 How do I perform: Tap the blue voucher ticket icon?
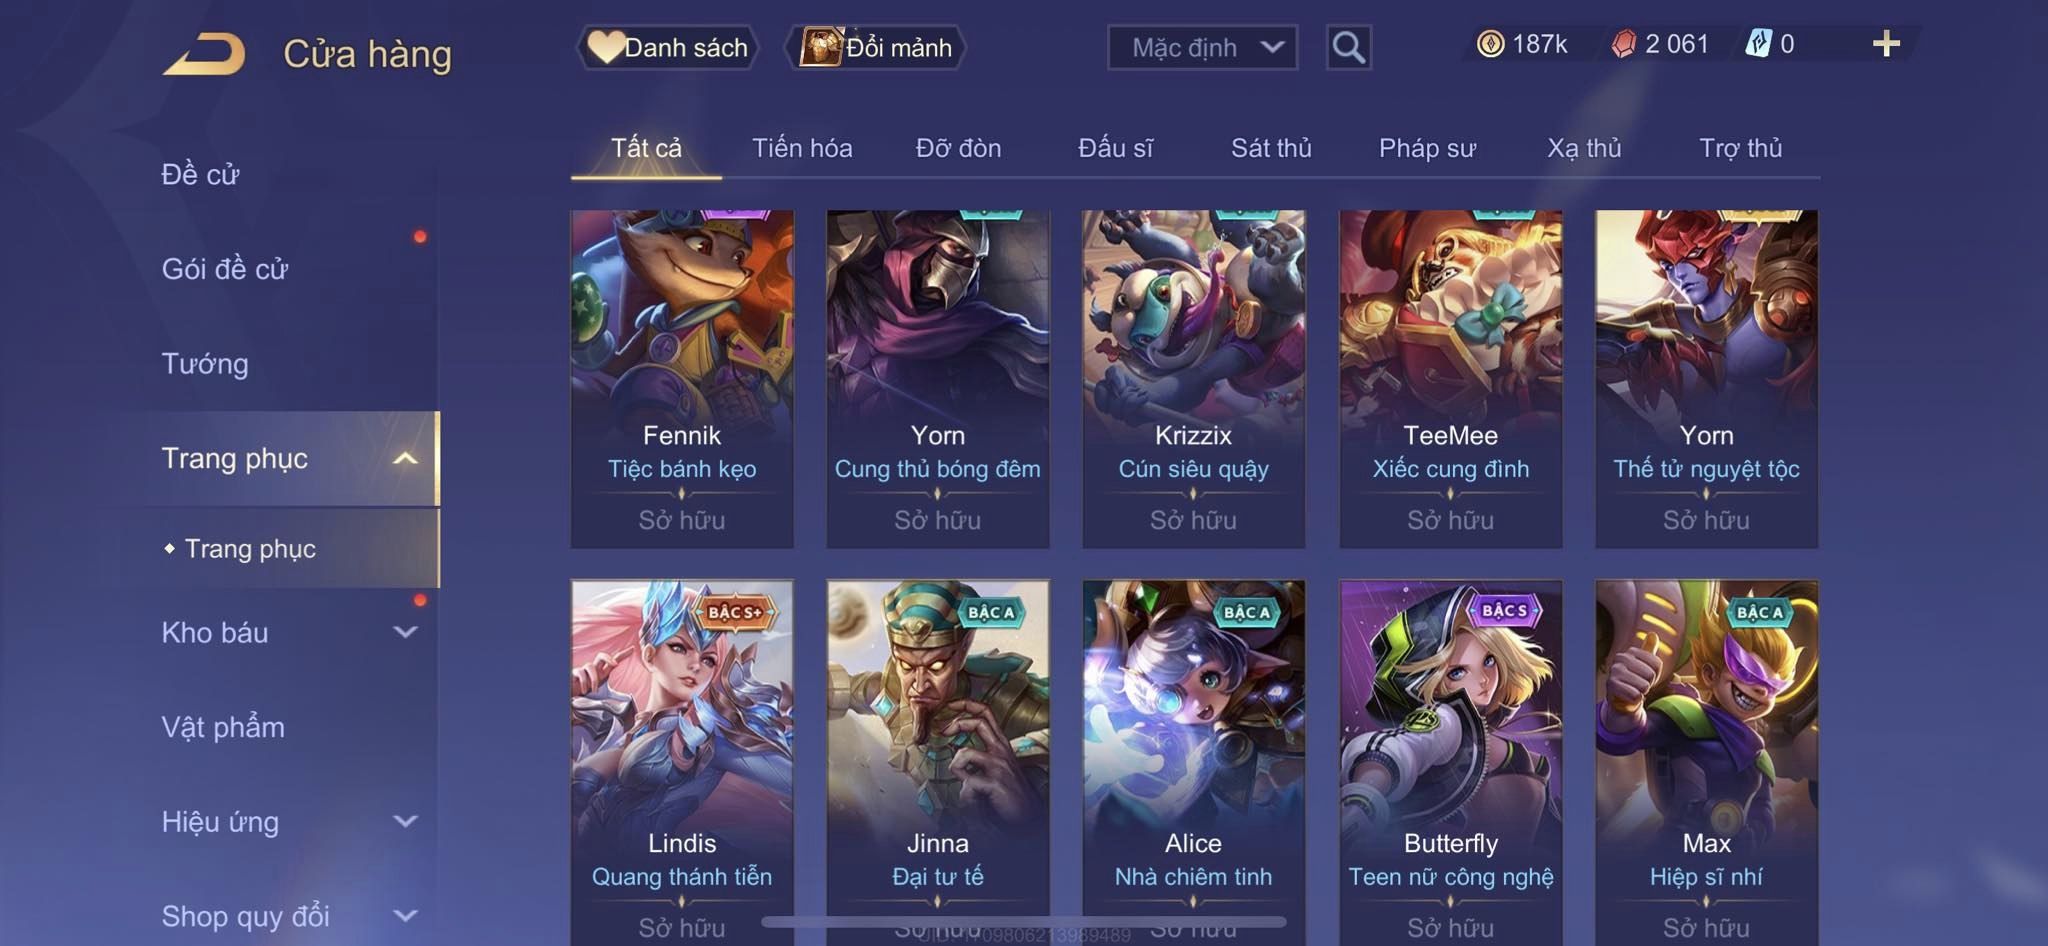click(1758, 44)
